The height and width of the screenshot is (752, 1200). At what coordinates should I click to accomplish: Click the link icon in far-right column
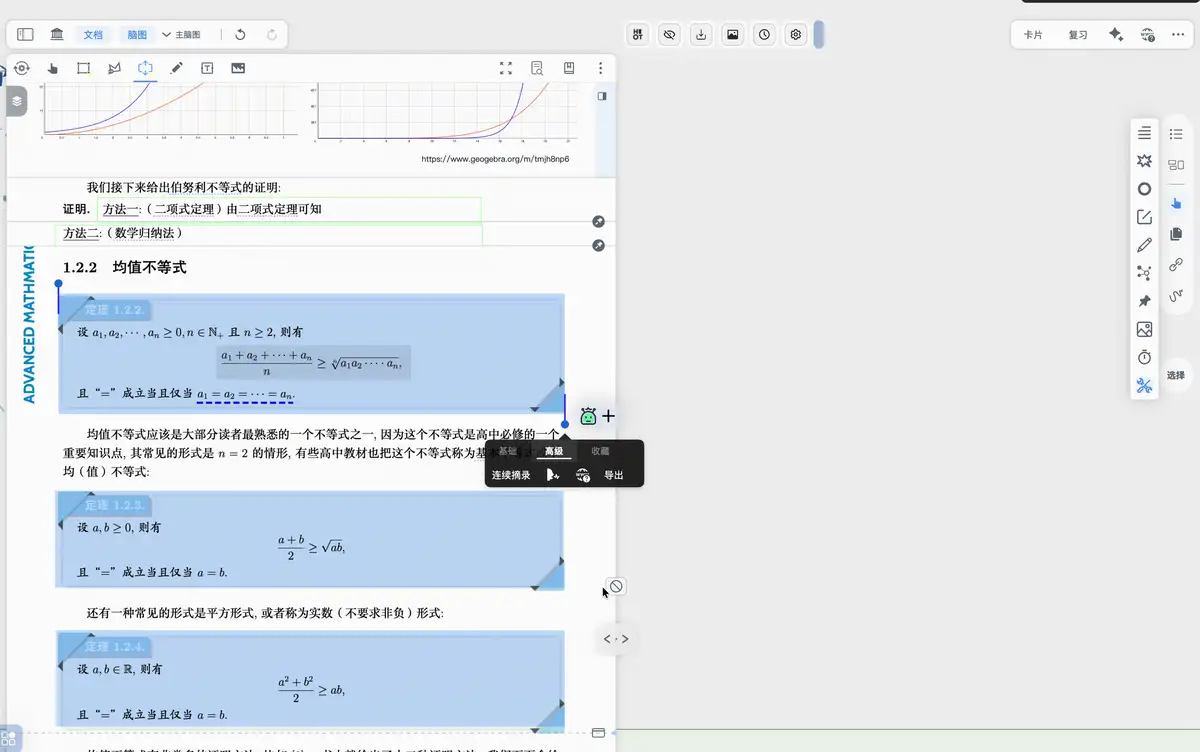tap(1176, 265)
